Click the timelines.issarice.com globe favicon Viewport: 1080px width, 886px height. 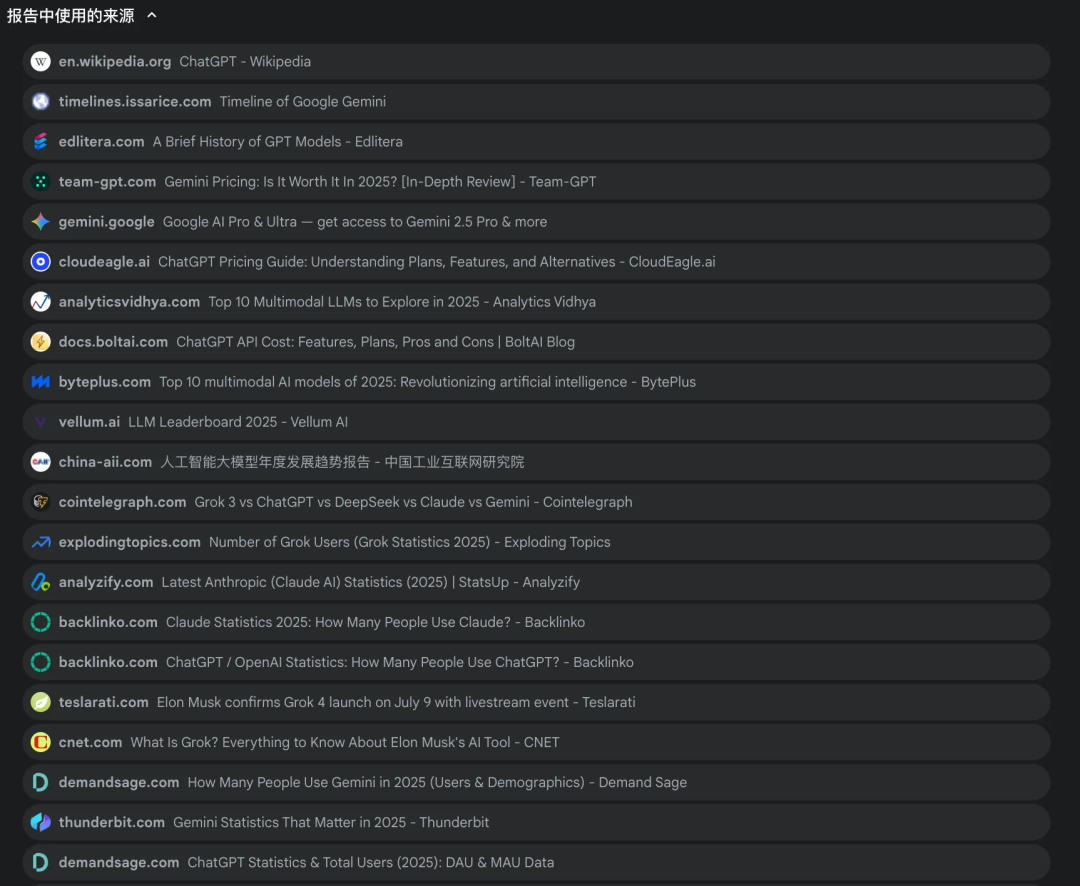[41, 101]
